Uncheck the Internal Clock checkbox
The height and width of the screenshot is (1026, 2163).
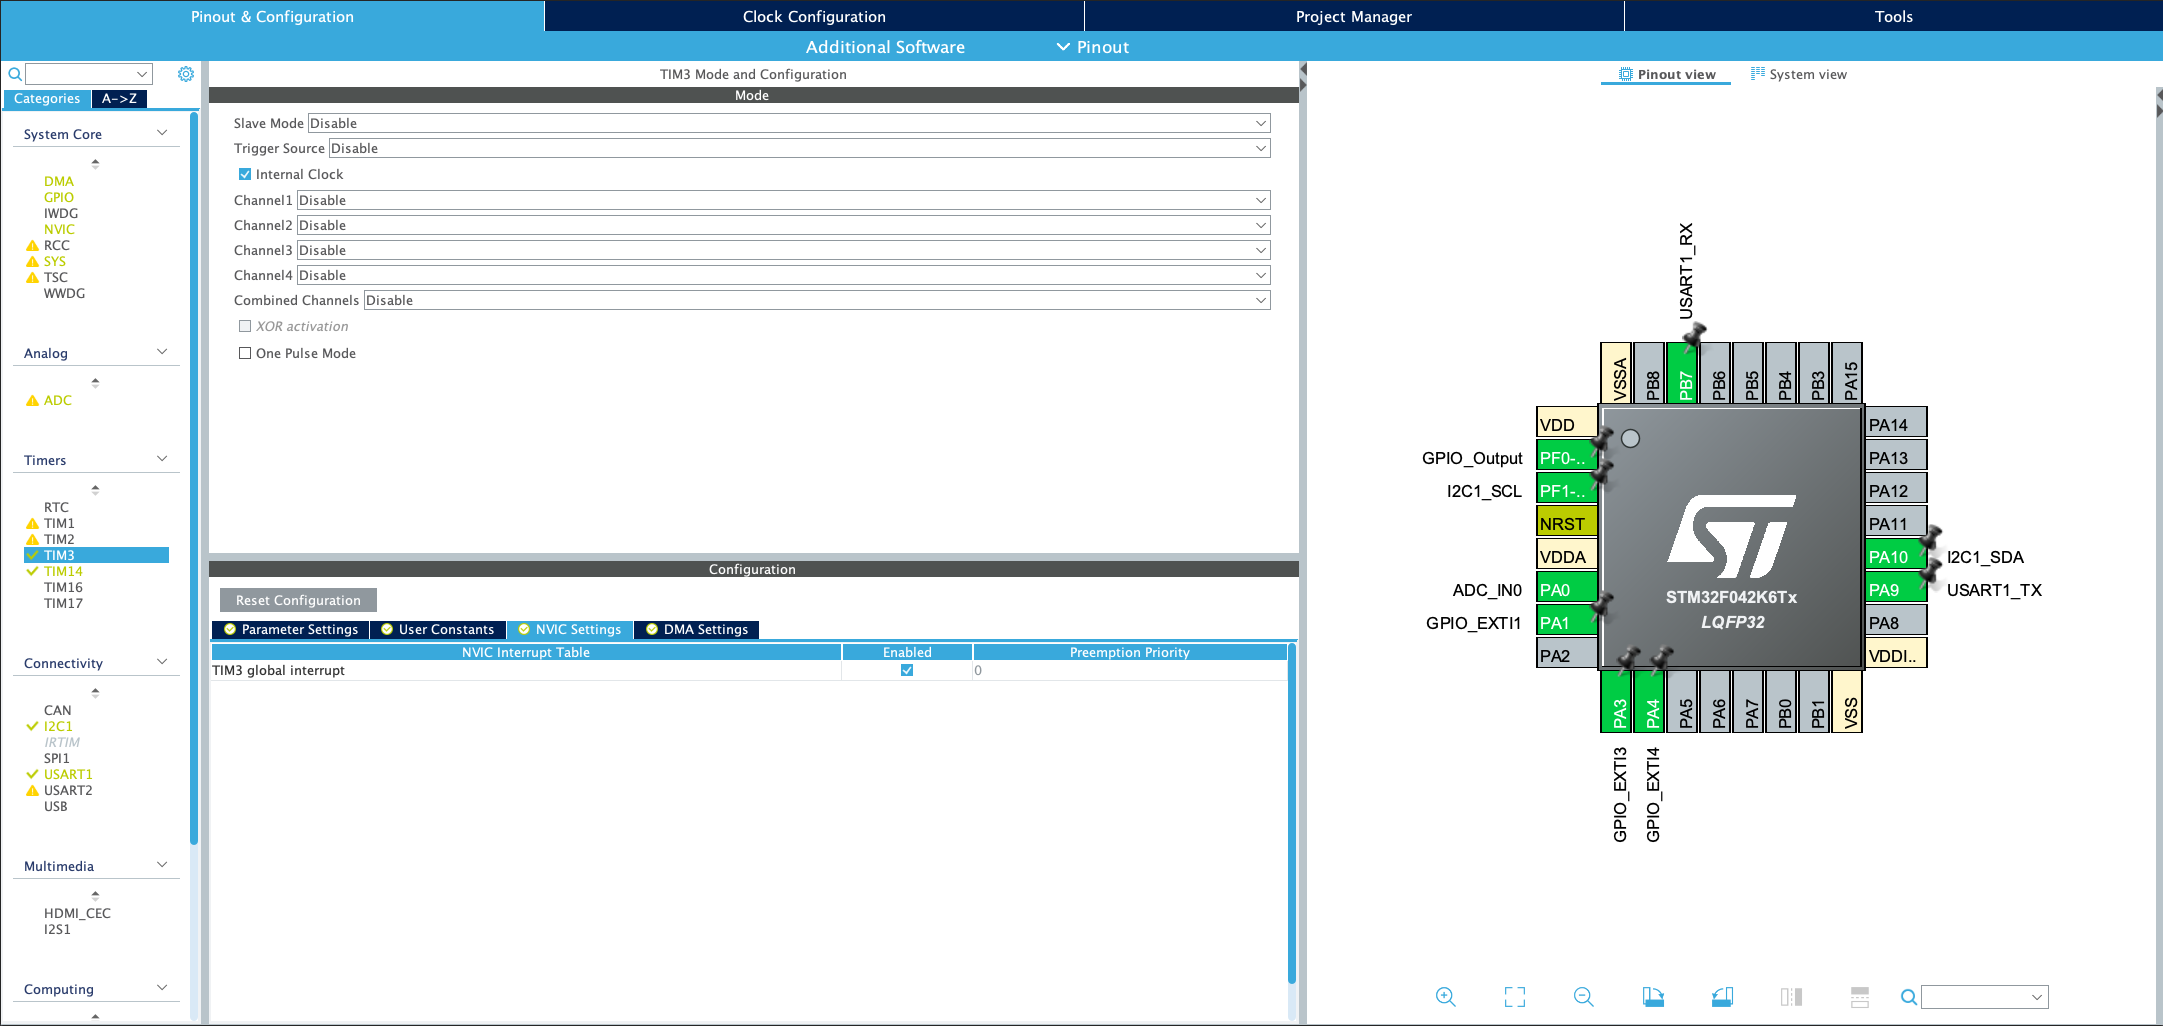pyautogui.click(x=245, y=174)
